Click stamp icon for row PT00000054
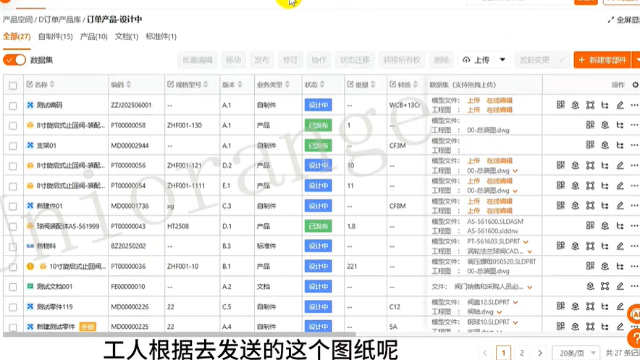Viewport: 640px width, 360px height. point(575,185)
